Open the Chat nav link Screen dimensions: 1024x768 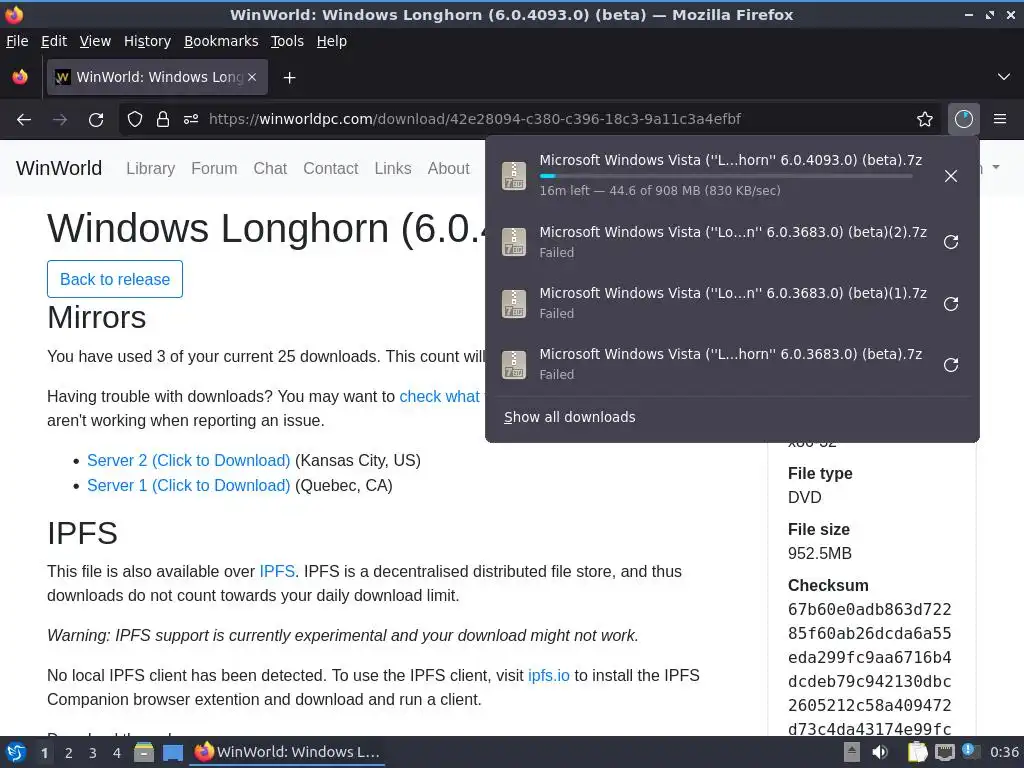tap(270, 168)
